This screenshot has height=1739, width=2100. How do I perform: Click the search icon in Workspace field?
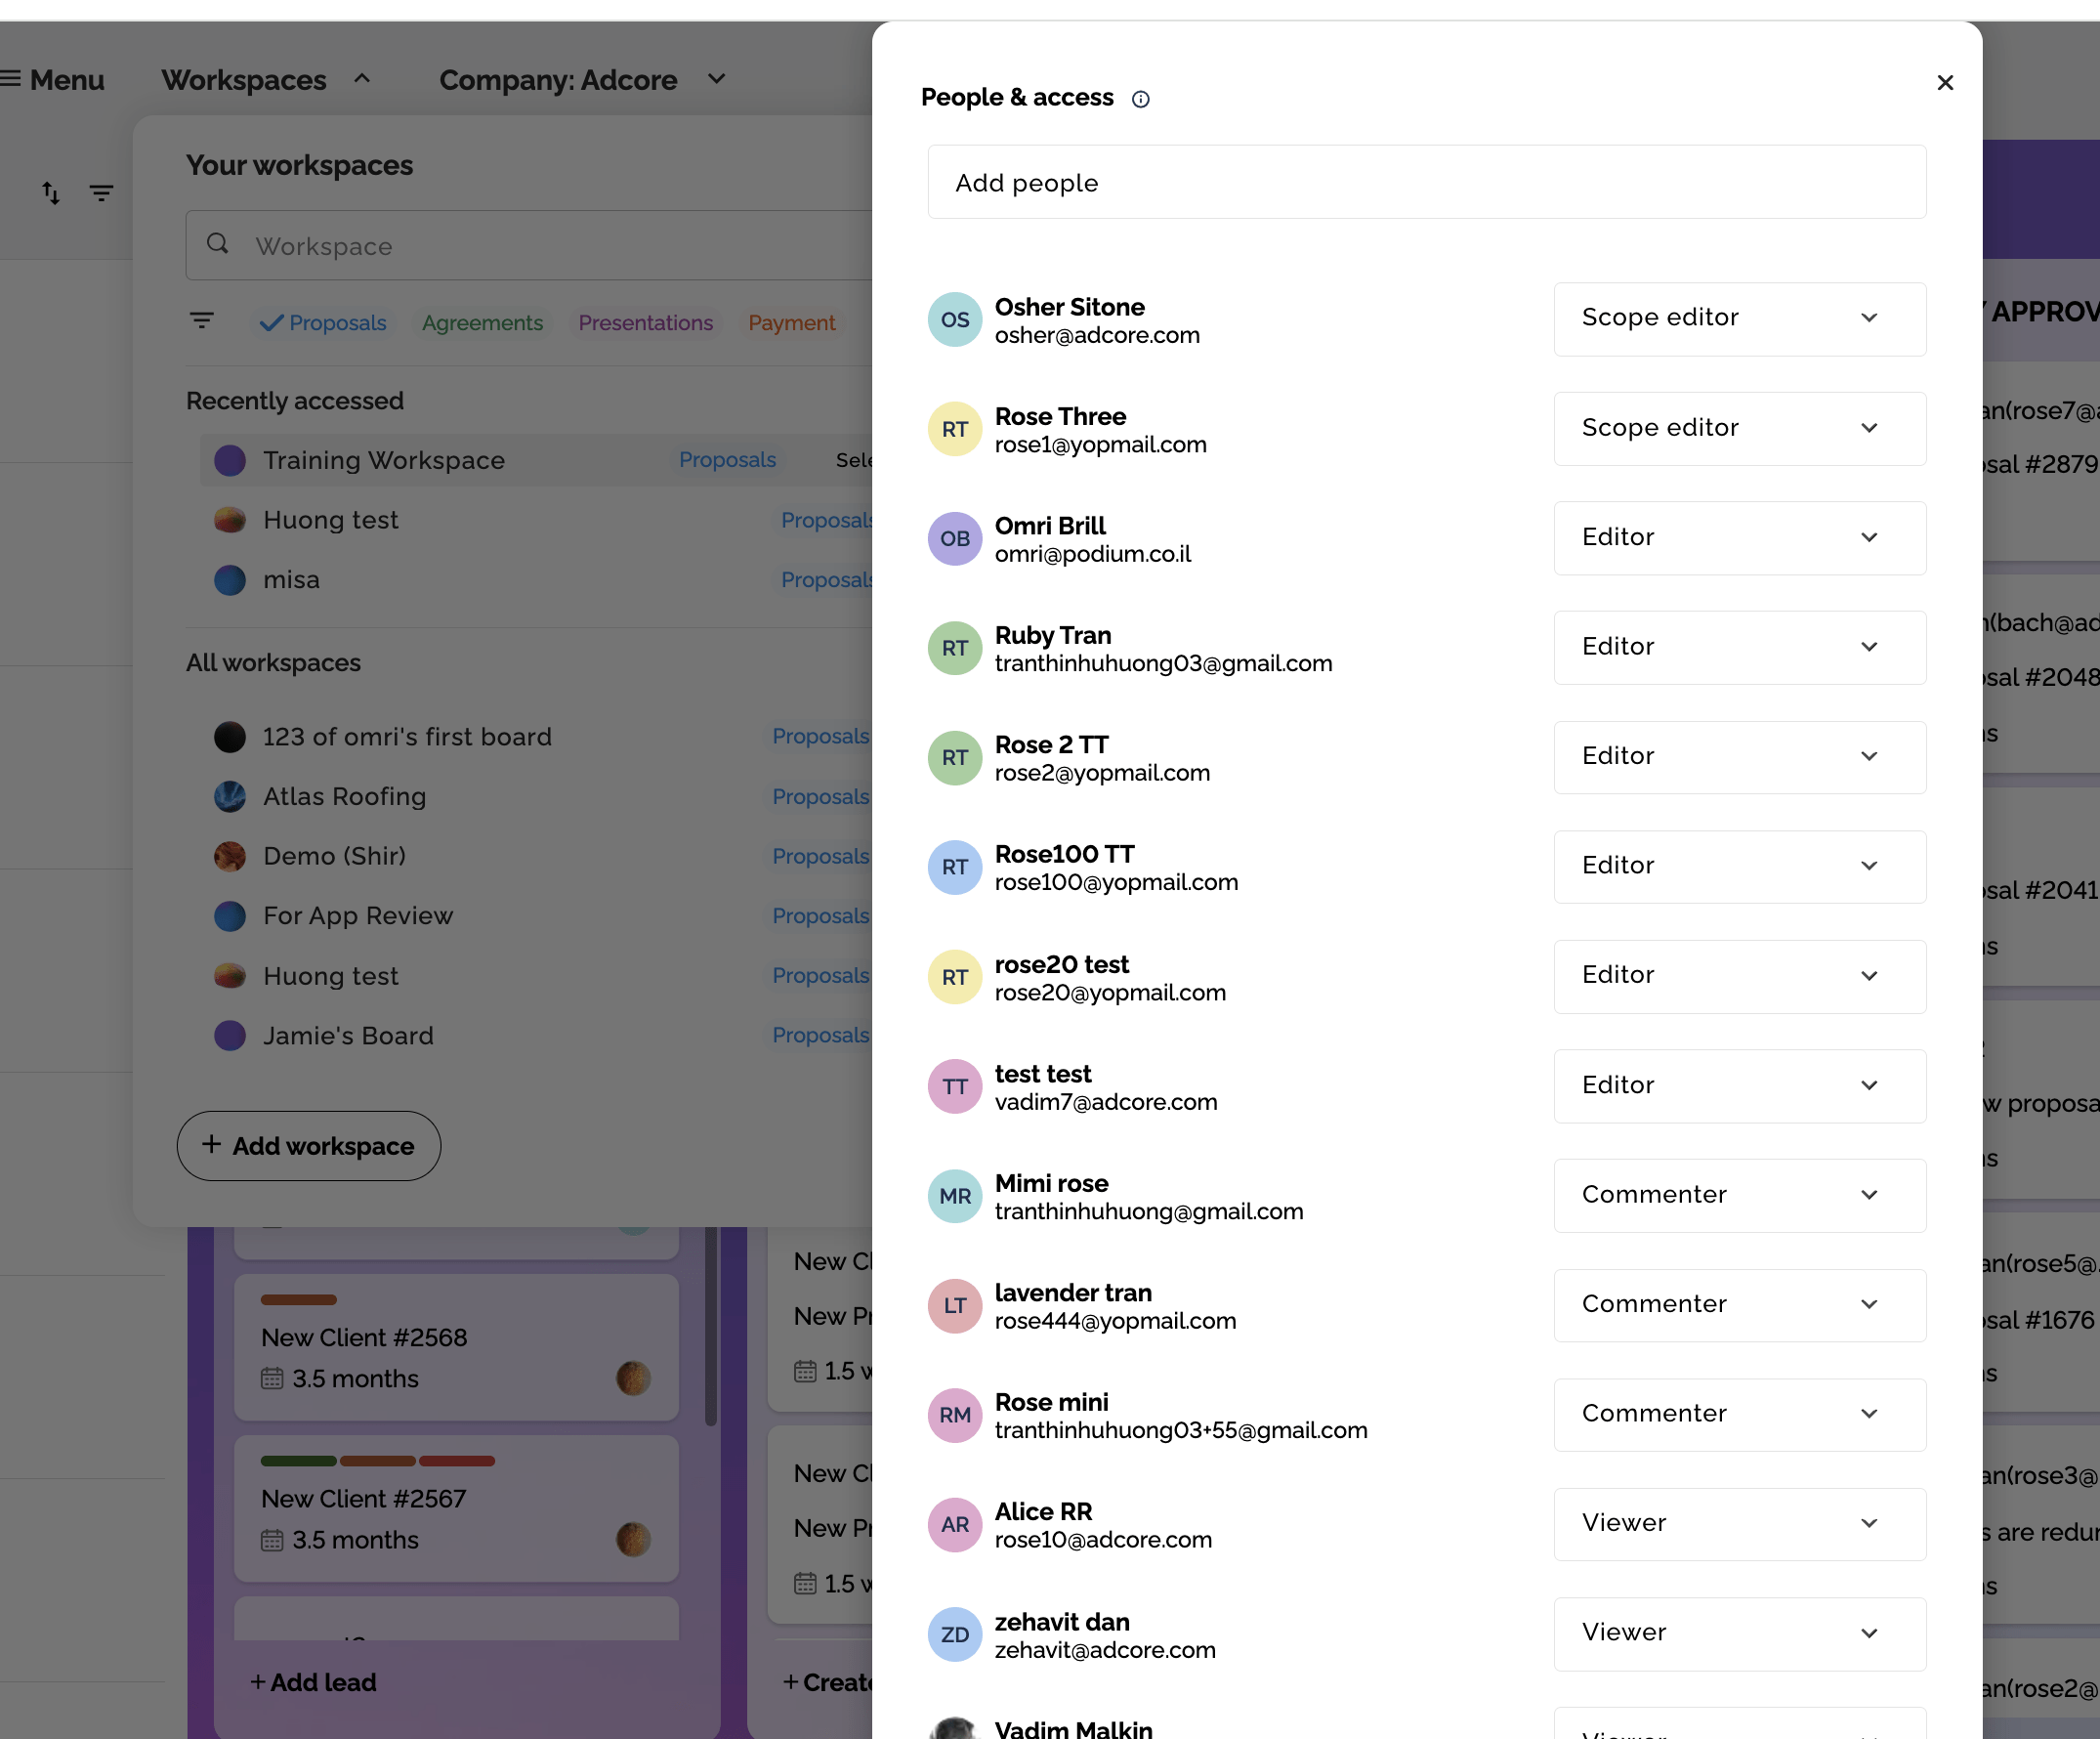(218, 244)
